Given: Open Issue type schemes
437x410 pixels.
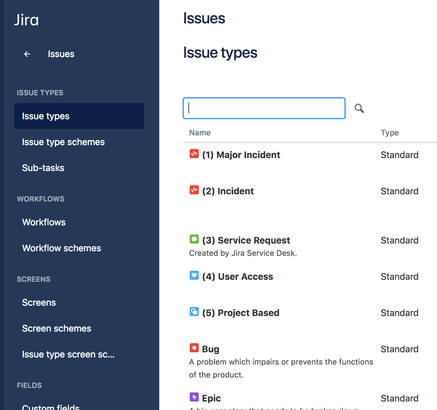Looking at the screenshot, I should [x=63, y=142].
